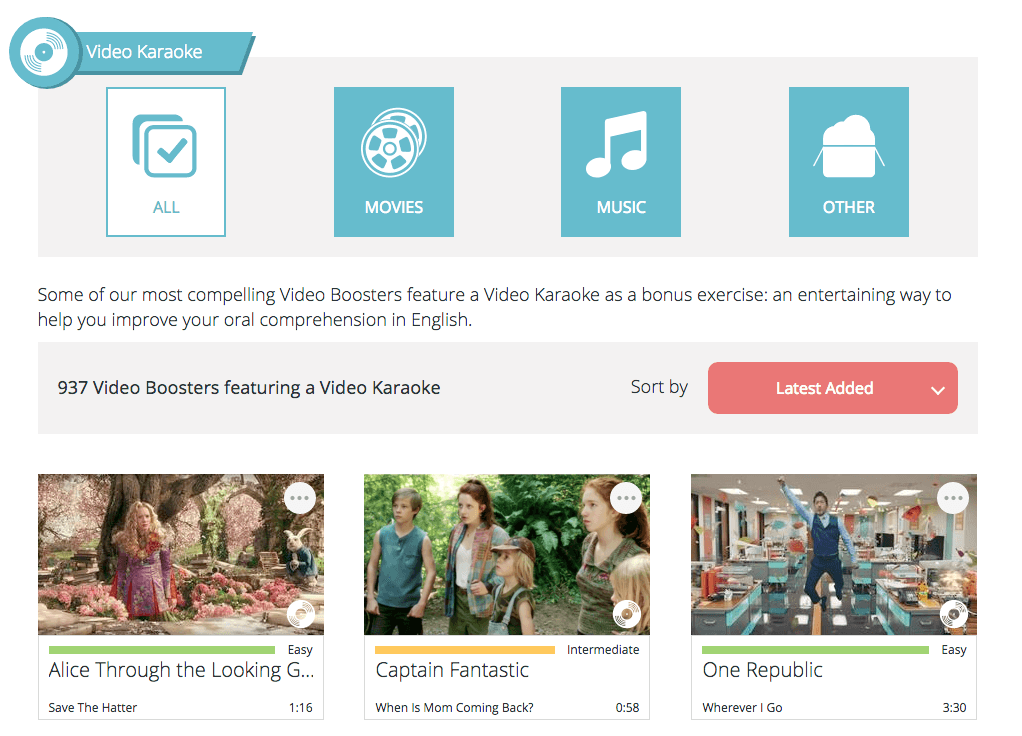Screen dimensions: 1022x736
Task: Click the Video Karaoke vinyl disc icon
Action: click(44, 52)
